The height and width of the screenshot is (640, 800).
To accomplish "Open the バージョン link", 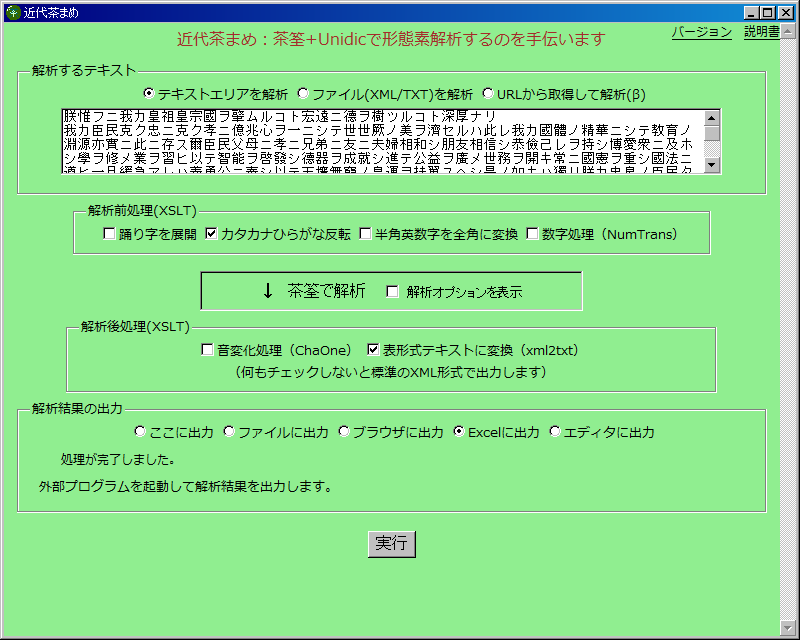I will (701, 32).
